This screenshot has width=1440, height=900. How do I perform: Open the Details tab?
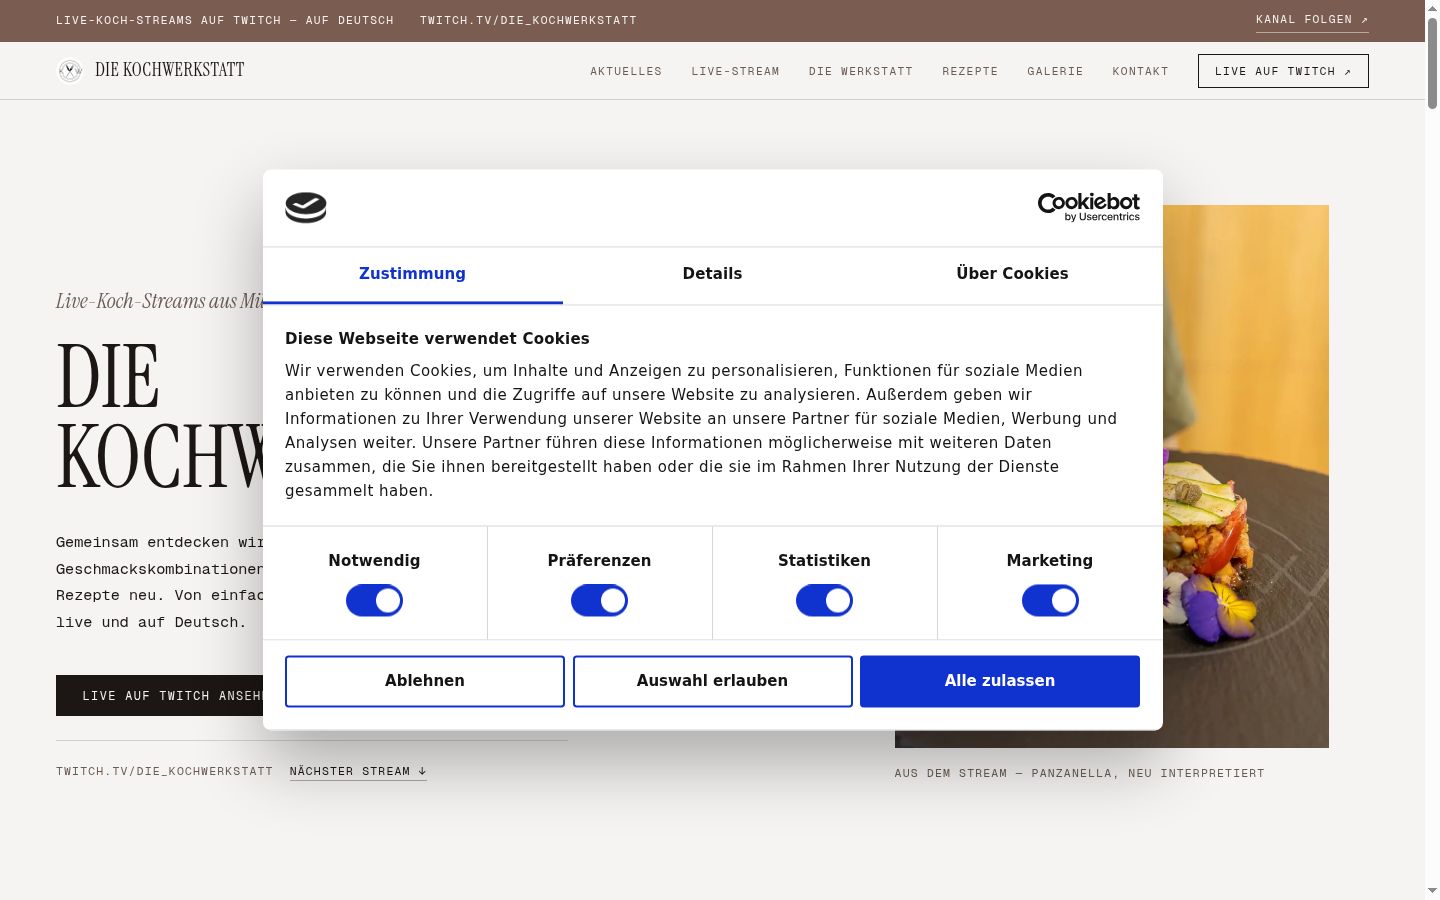[x=712, y=274]
